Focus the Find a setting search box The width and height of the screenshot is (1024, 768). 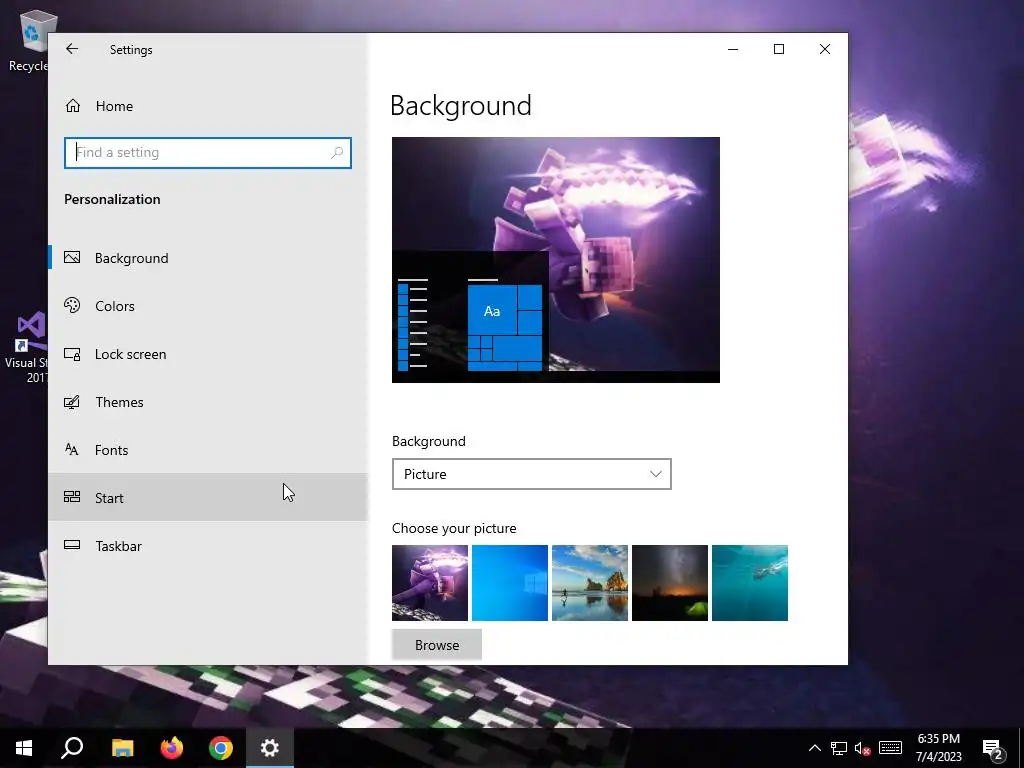point(208,153)
